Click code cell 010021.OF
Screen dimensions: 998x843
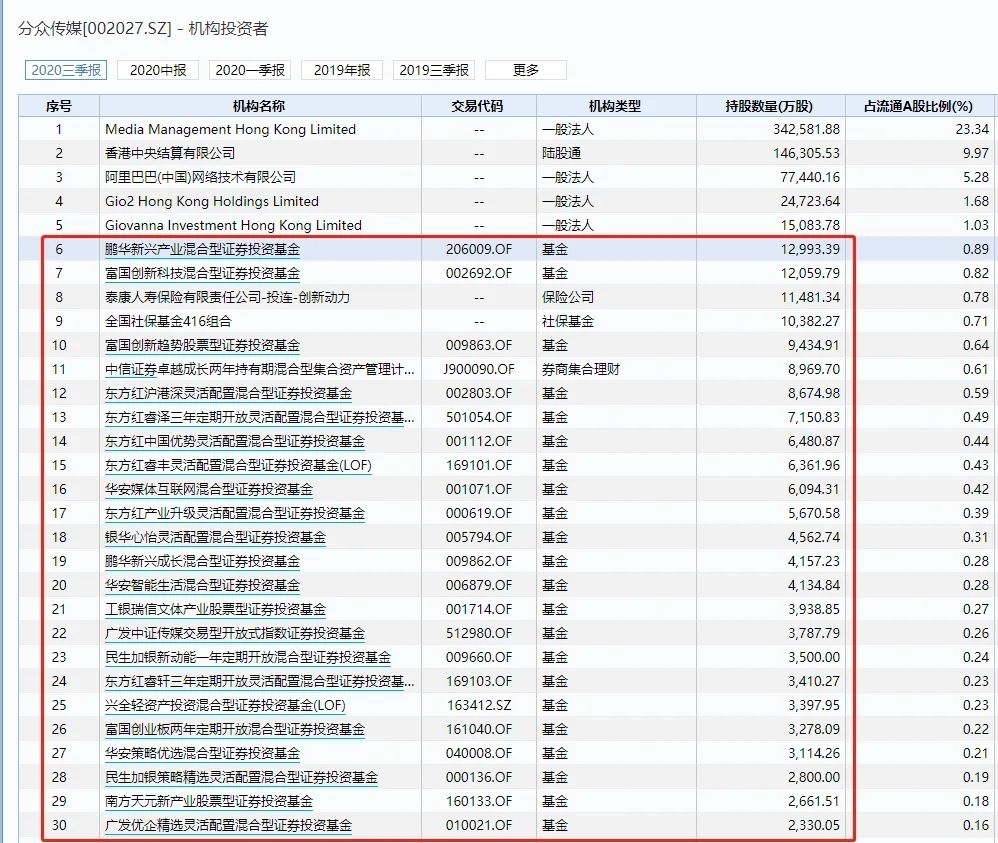coord(479,825)
